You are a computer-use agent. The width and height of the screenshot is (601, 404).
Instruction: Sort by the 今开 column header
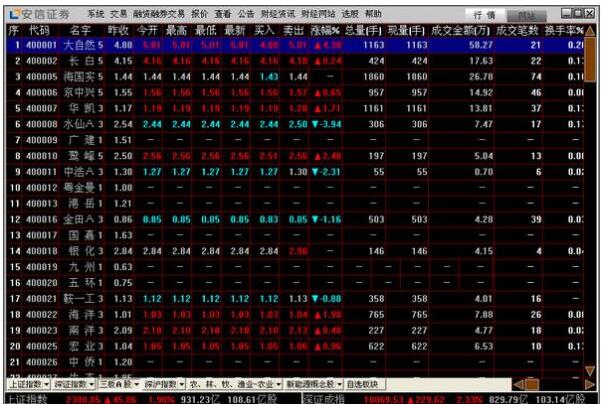coord(148,30)
